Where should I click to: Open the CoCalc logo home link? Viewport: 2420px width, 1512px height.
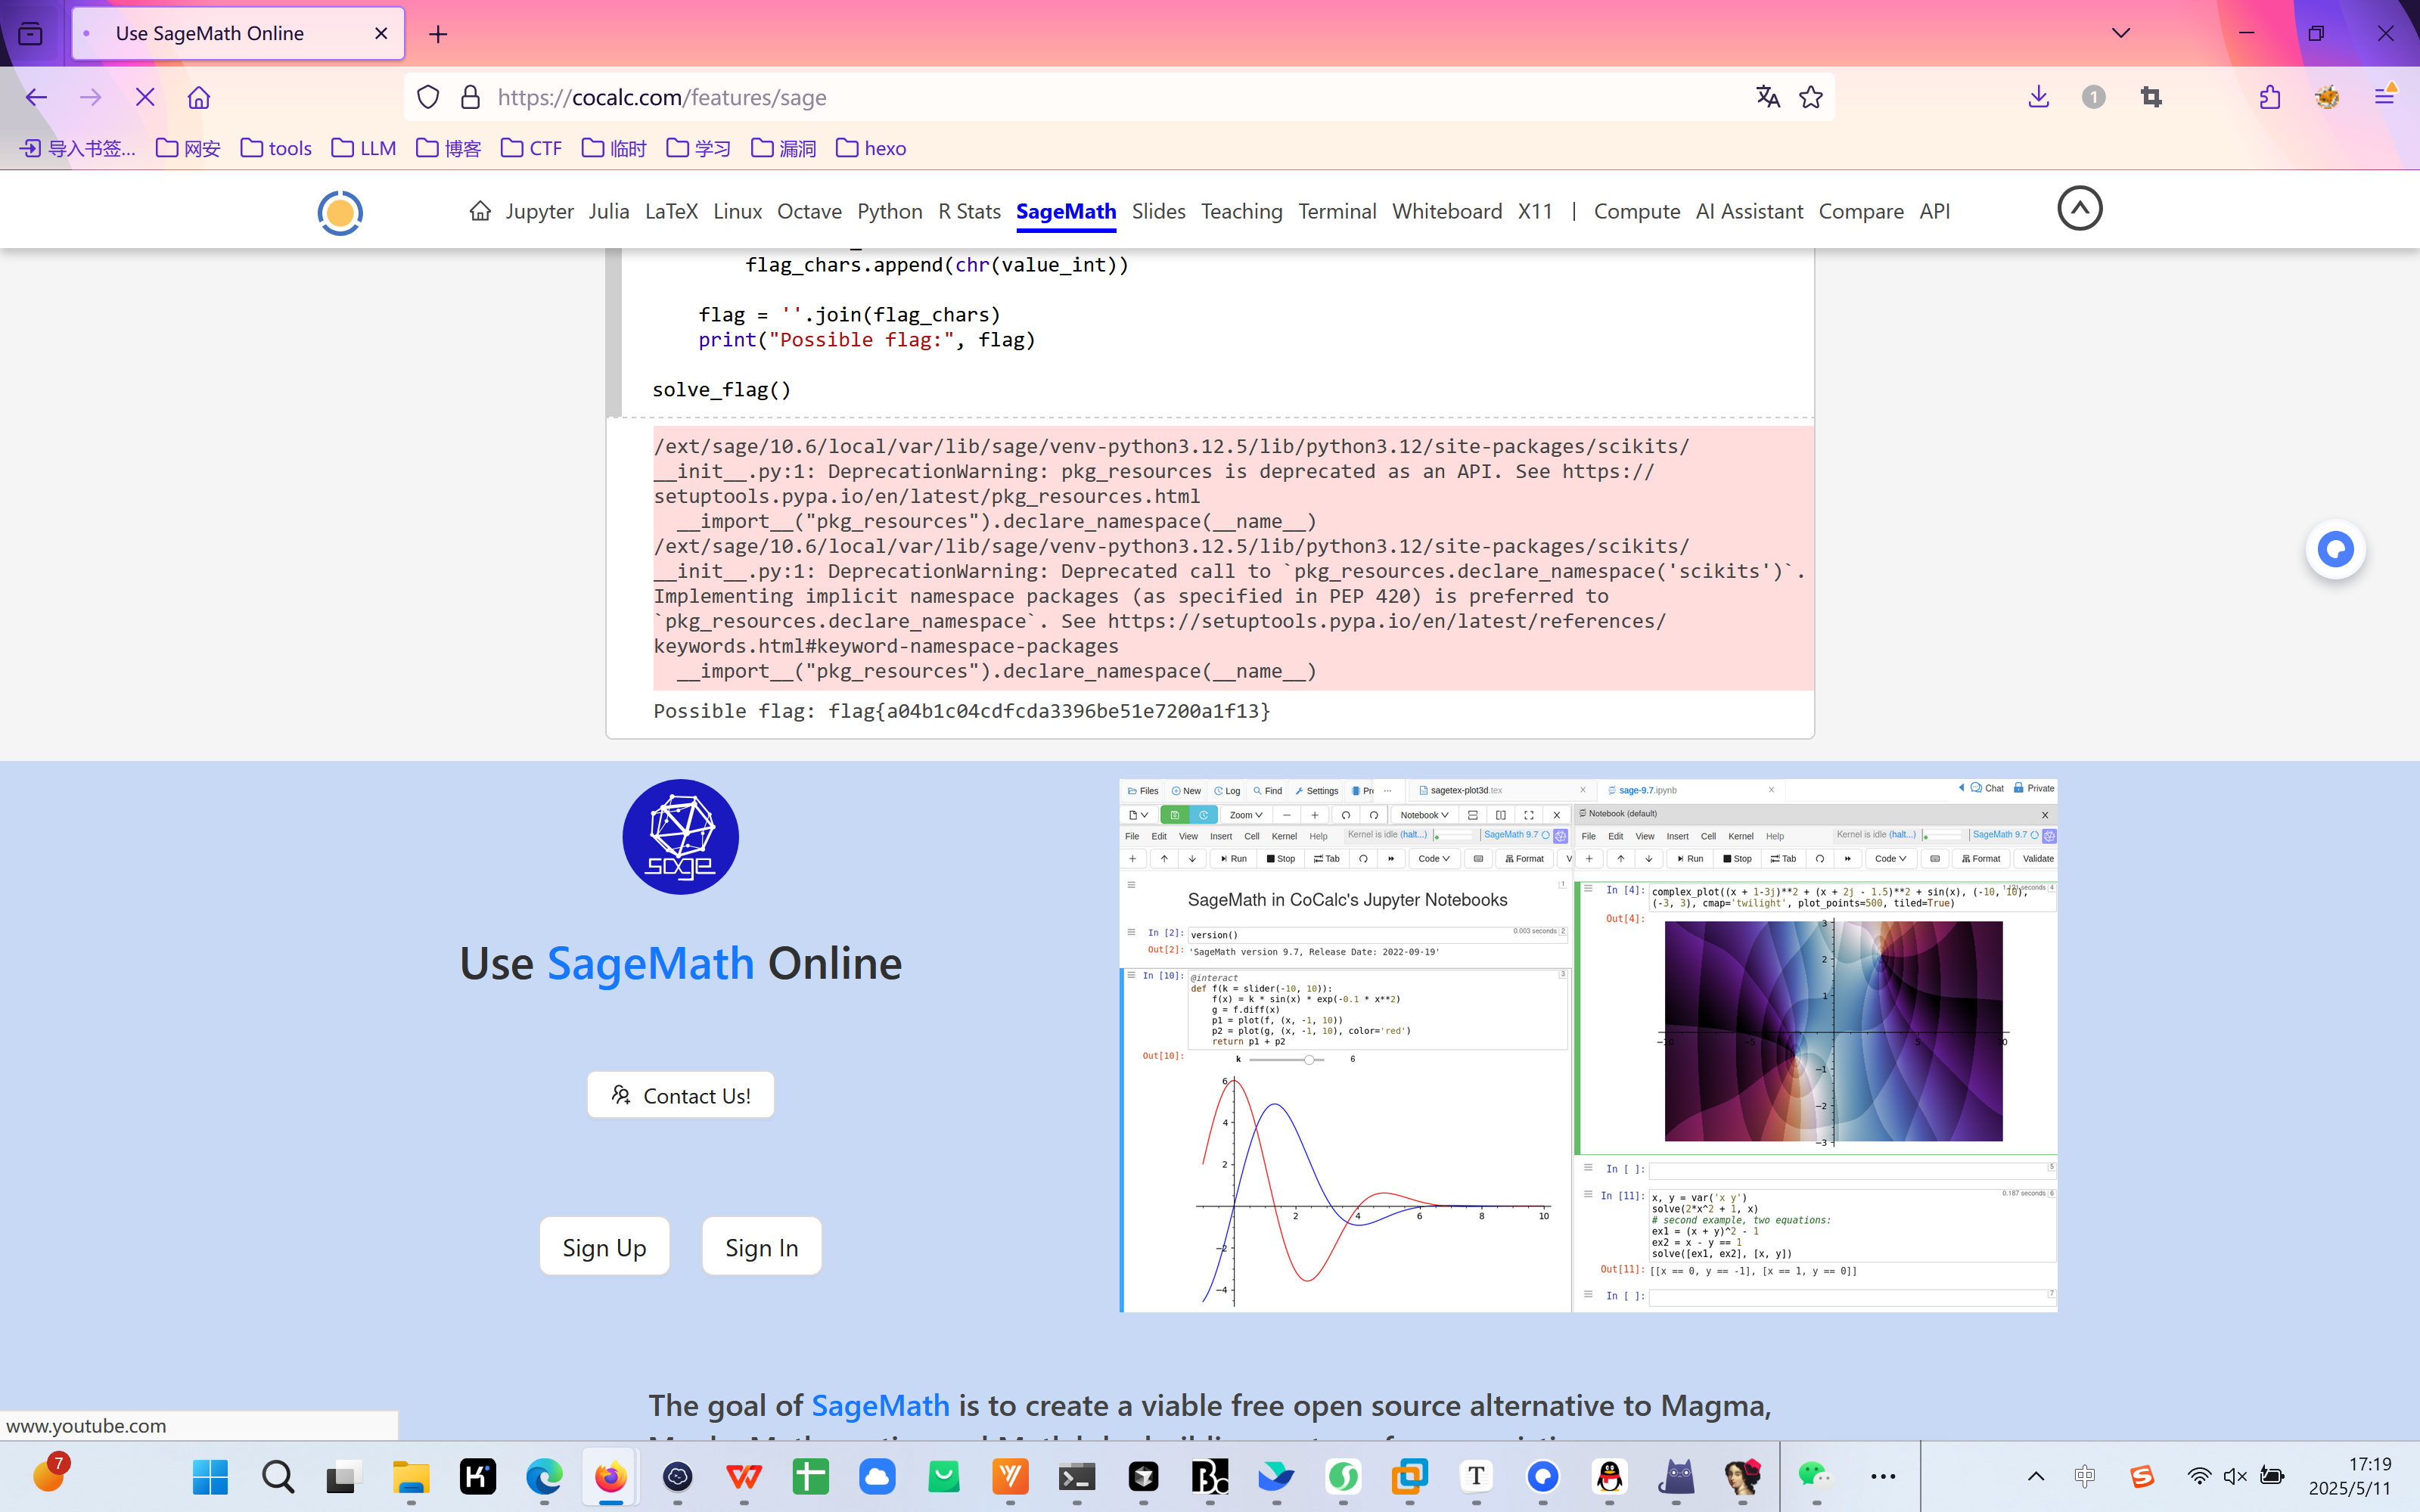click(340, 213)
